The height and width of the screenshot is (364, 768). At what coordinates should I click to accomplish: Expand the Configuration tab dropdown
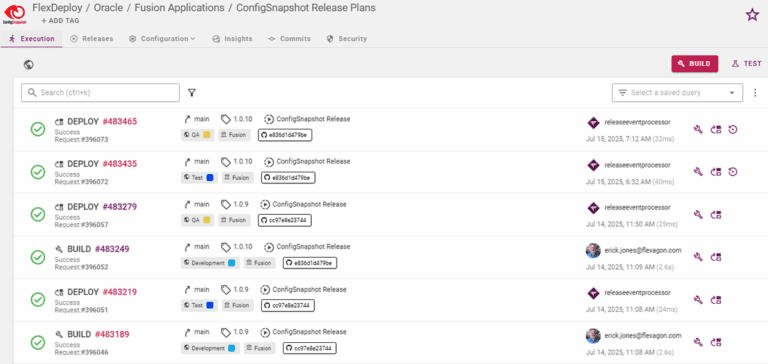click(x=163, y=39)
